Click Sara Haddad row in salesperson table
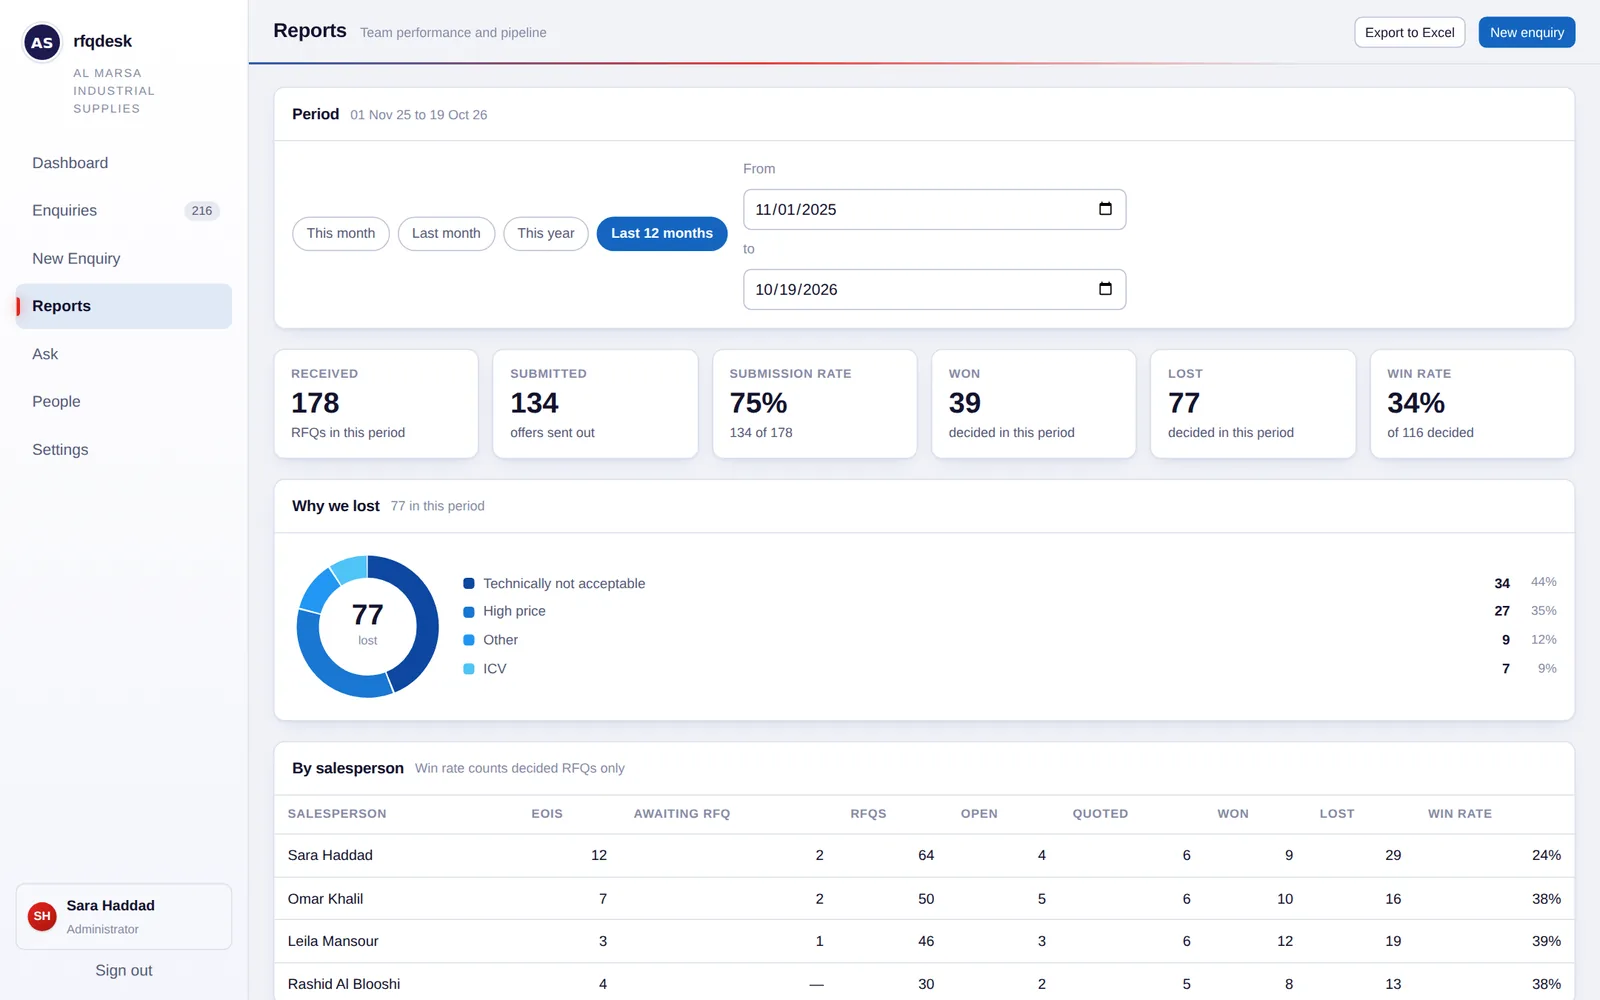1600x1000 pixels. coord(924,855)
